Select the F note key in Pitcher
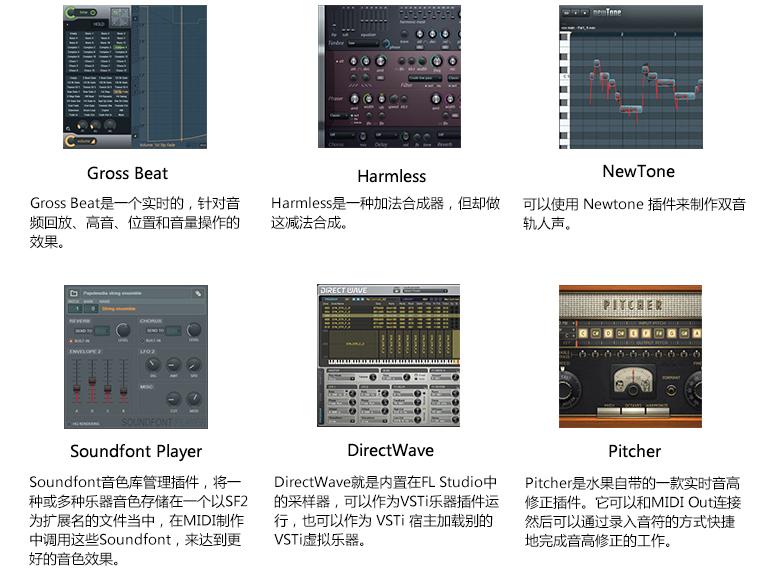Image resolution: width=770 pixels, height=574 pixels. pos(646,333)
